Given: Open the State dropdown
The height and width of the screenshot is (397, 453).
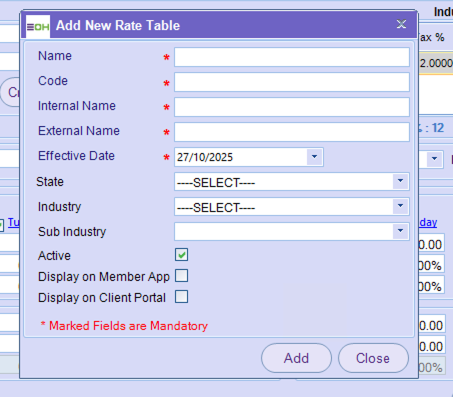Looking at the screenshot, I should (400, 181).
